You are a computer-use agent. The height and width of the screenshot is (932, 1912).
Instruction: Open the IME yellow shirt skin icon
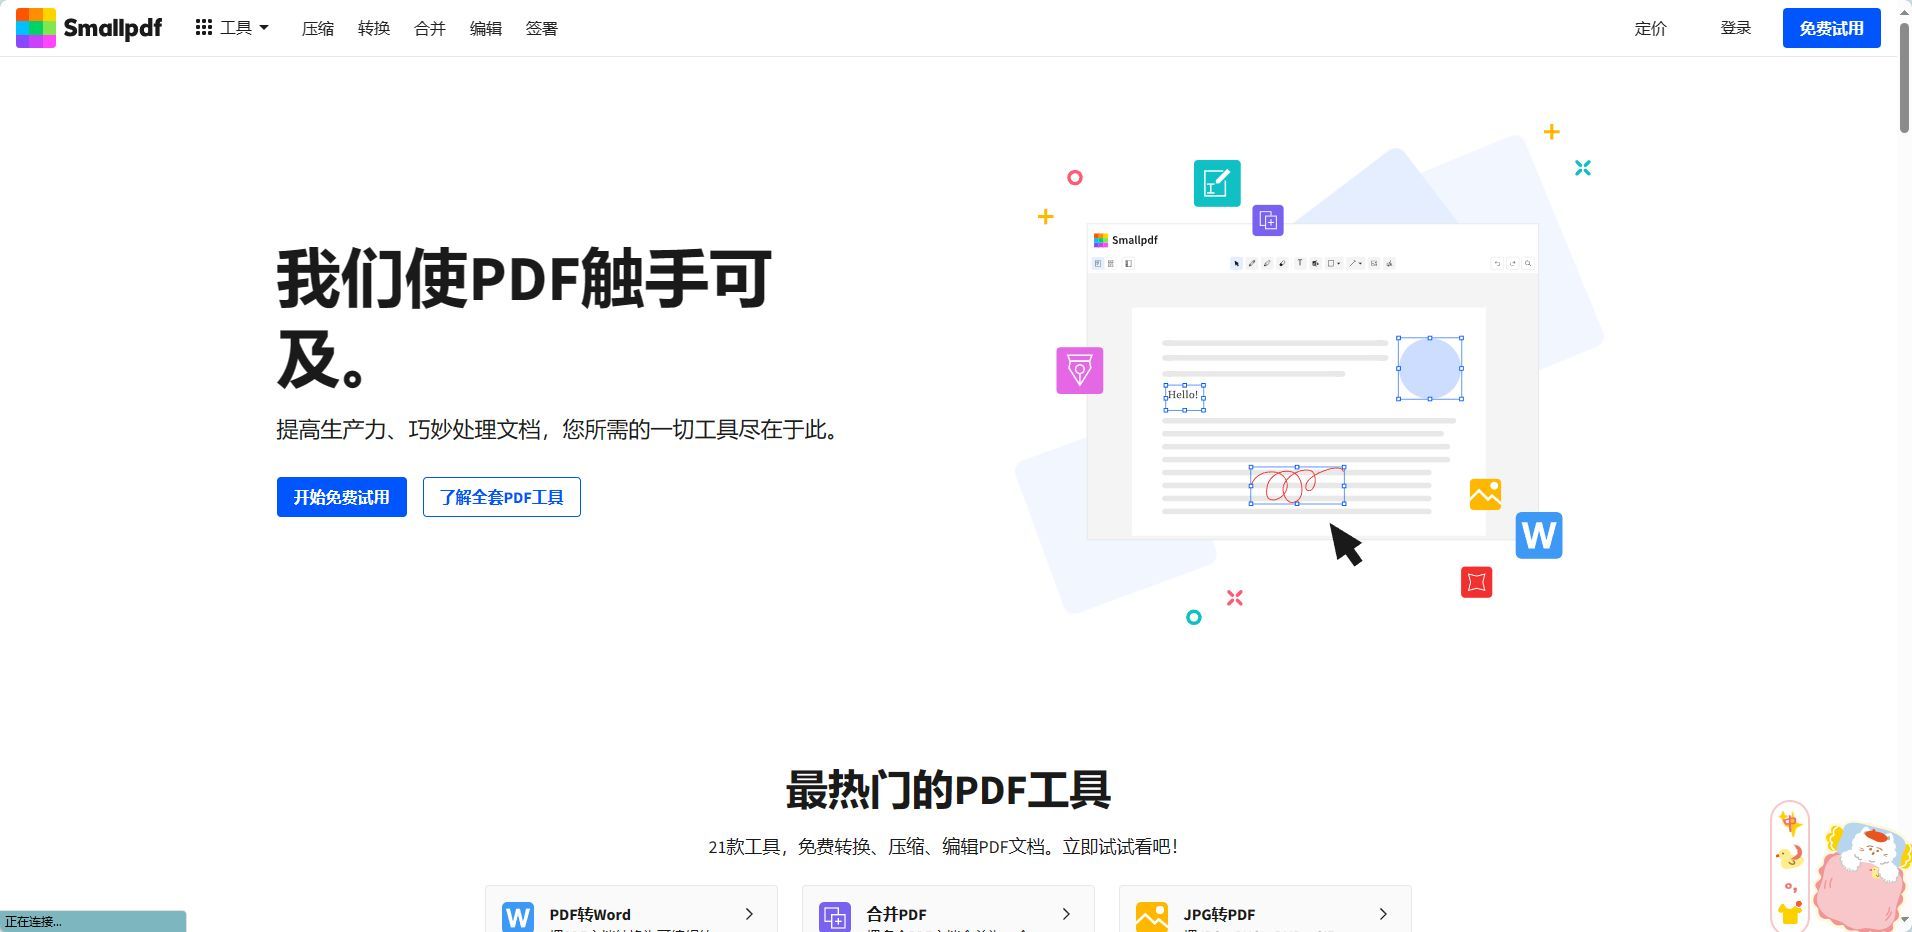click(x=1790, y=913)
